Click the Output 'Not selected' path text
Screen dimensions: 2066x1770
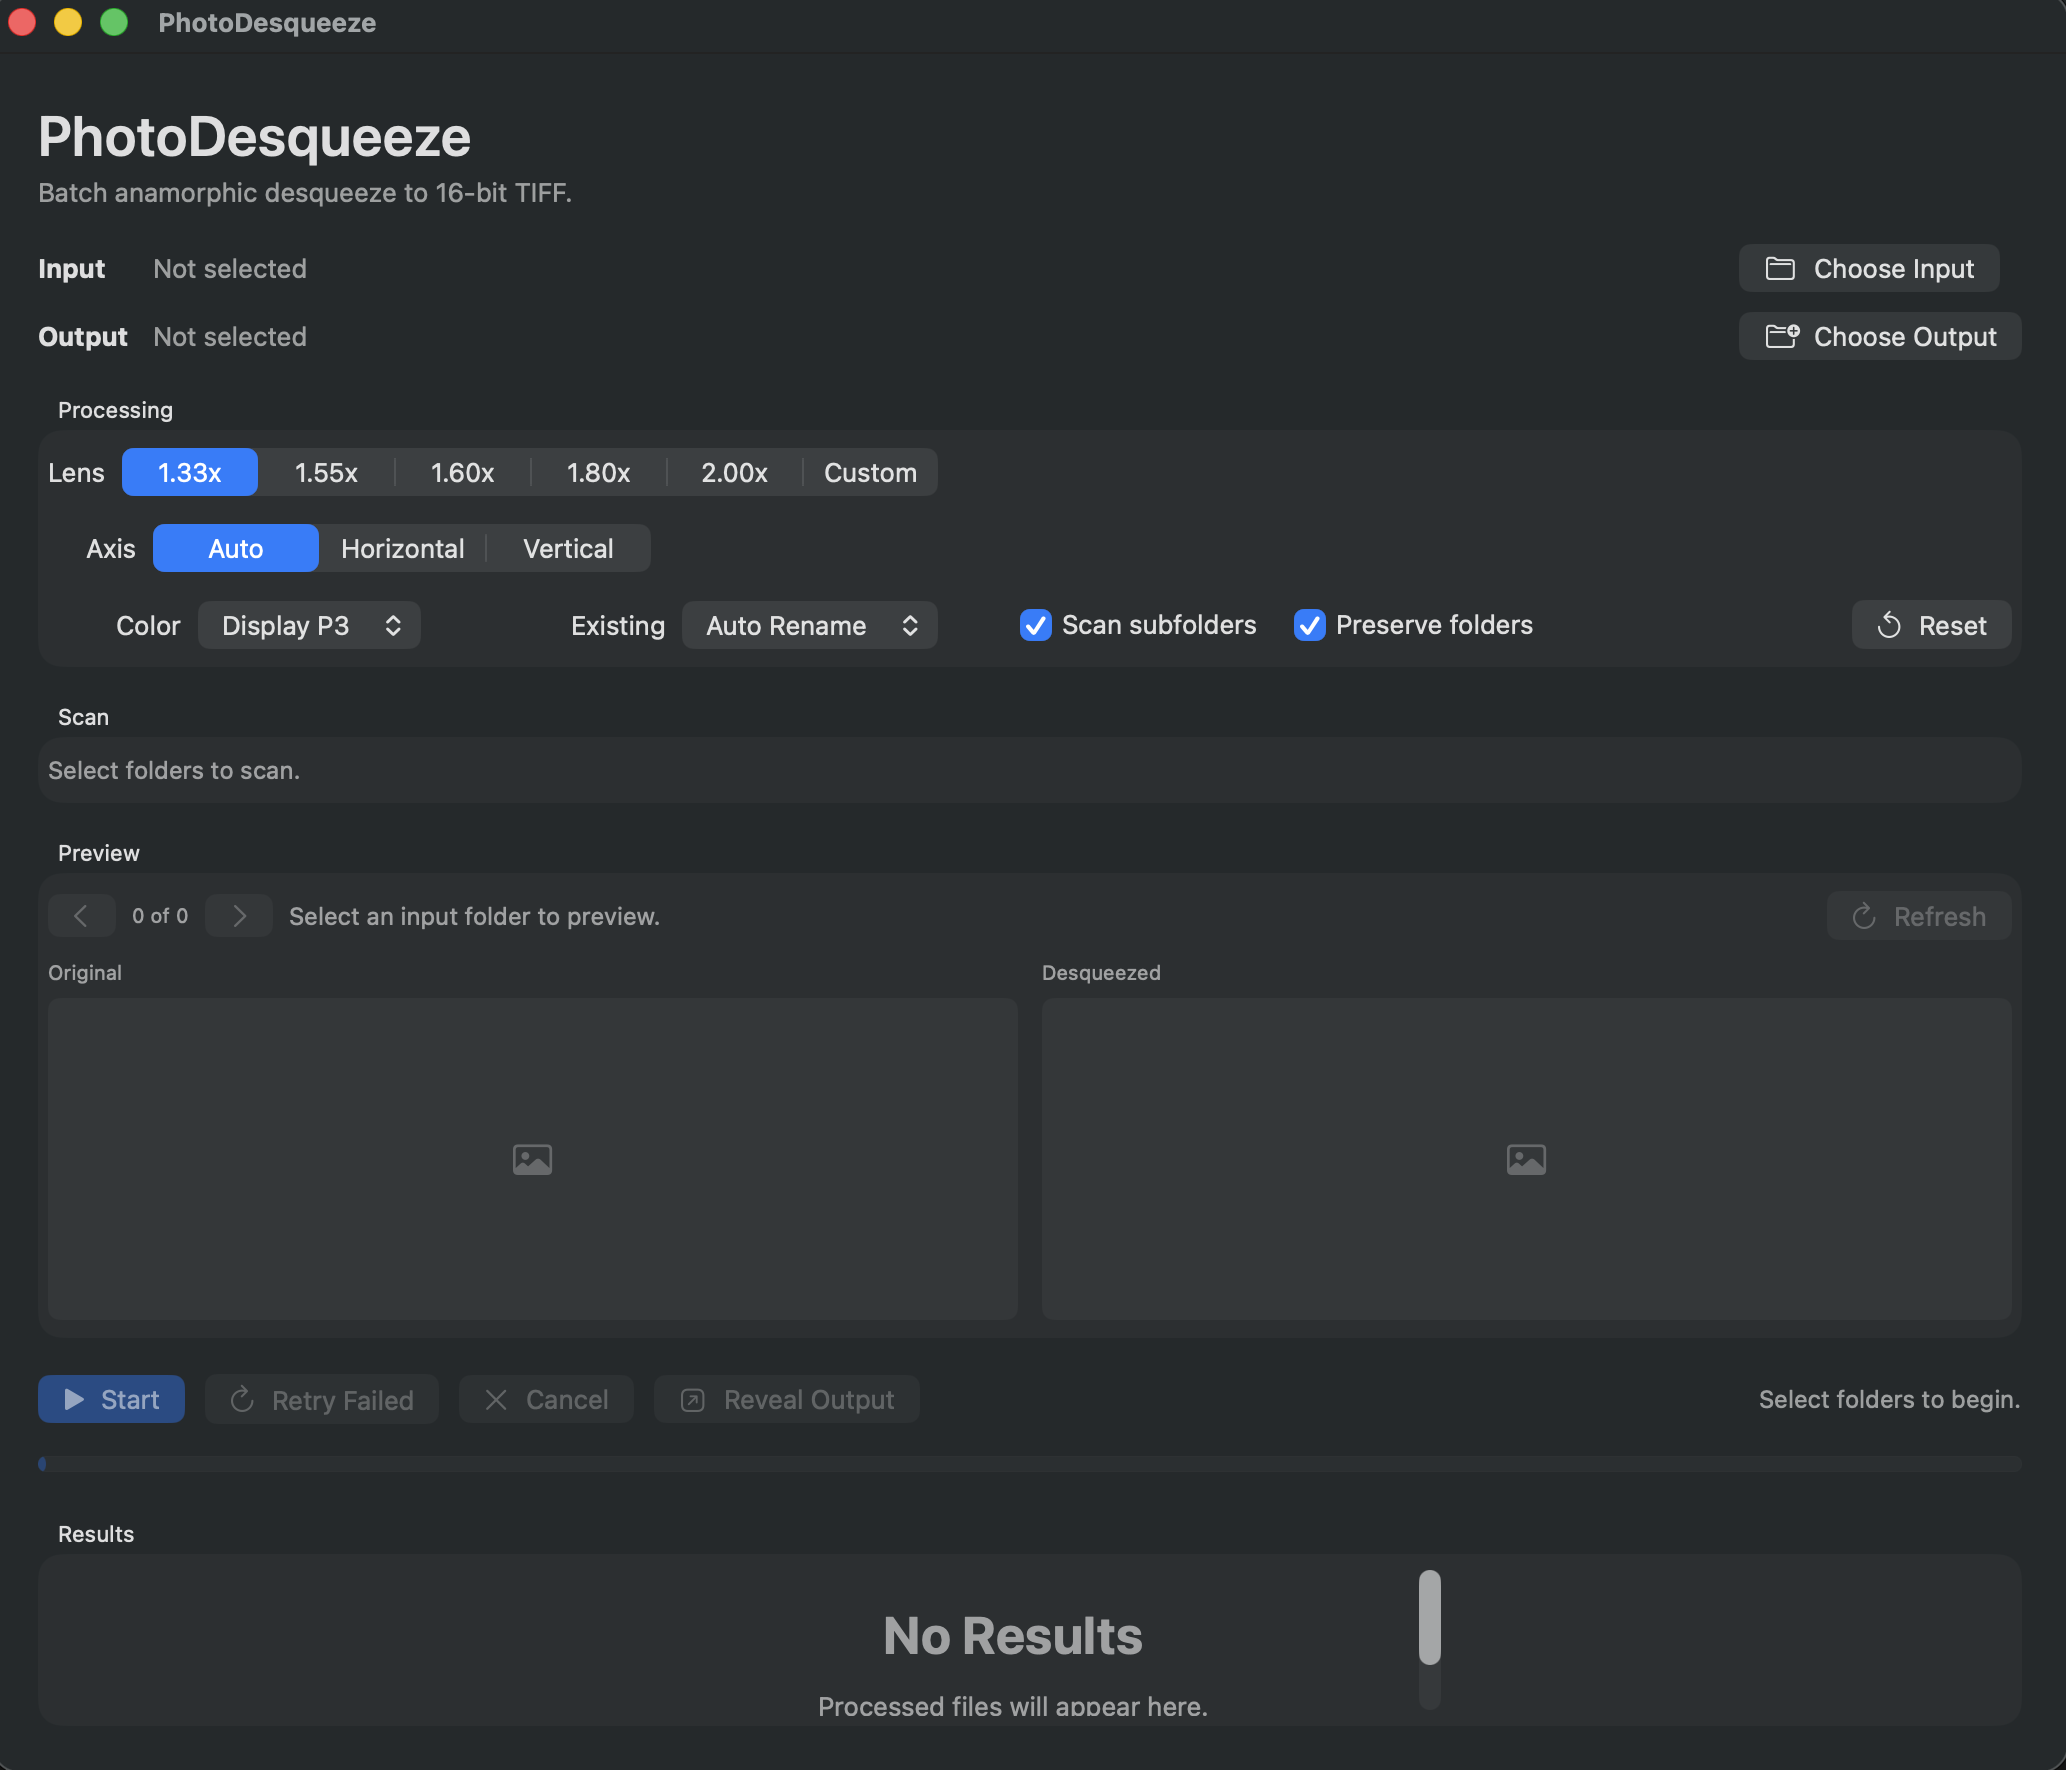(x=230, y=336)
